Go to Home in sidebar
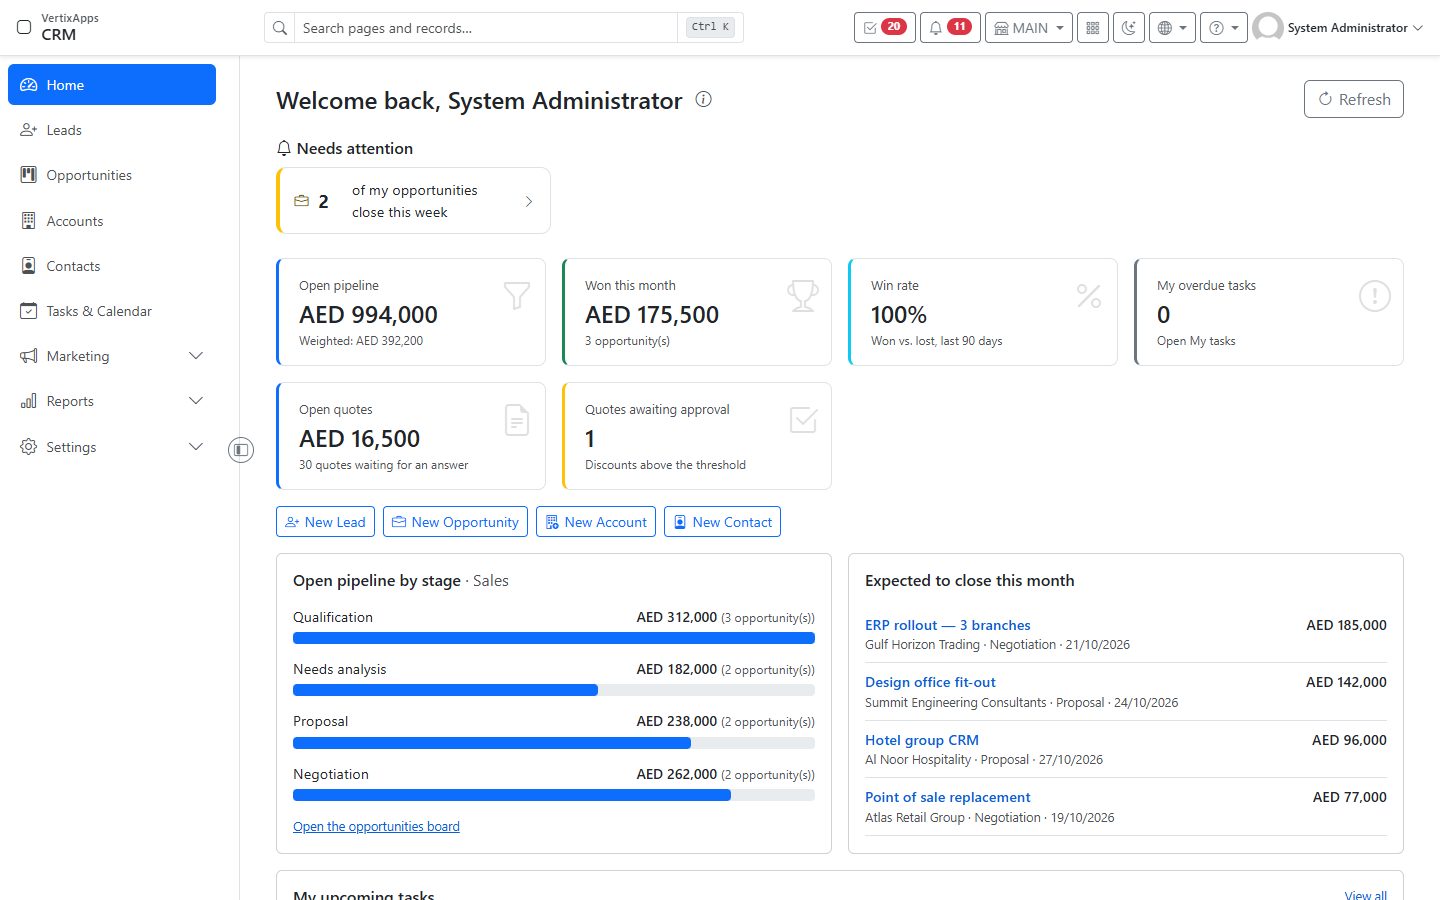The width and height of the screenshot is (1440, 900). 112,85
